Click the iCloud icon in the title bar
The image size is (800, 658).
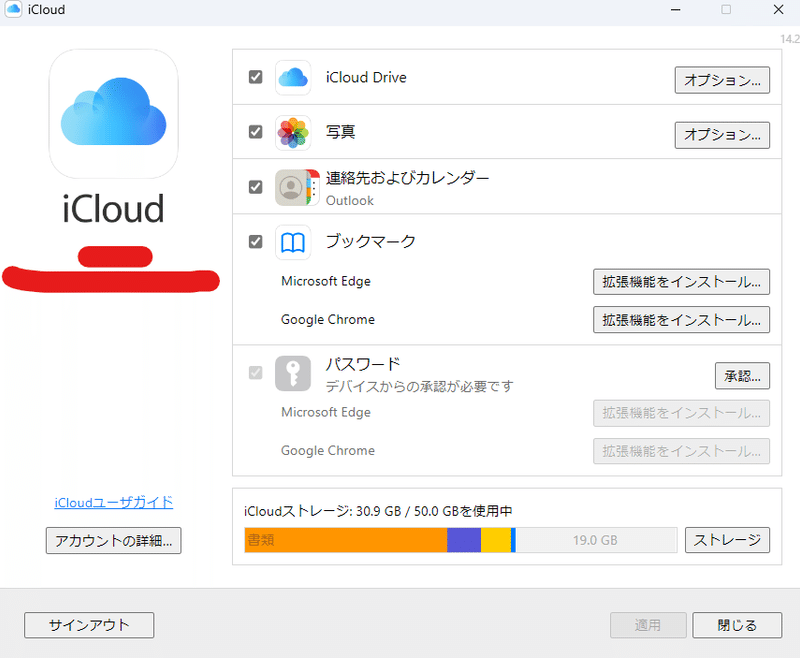coord(14,9)
